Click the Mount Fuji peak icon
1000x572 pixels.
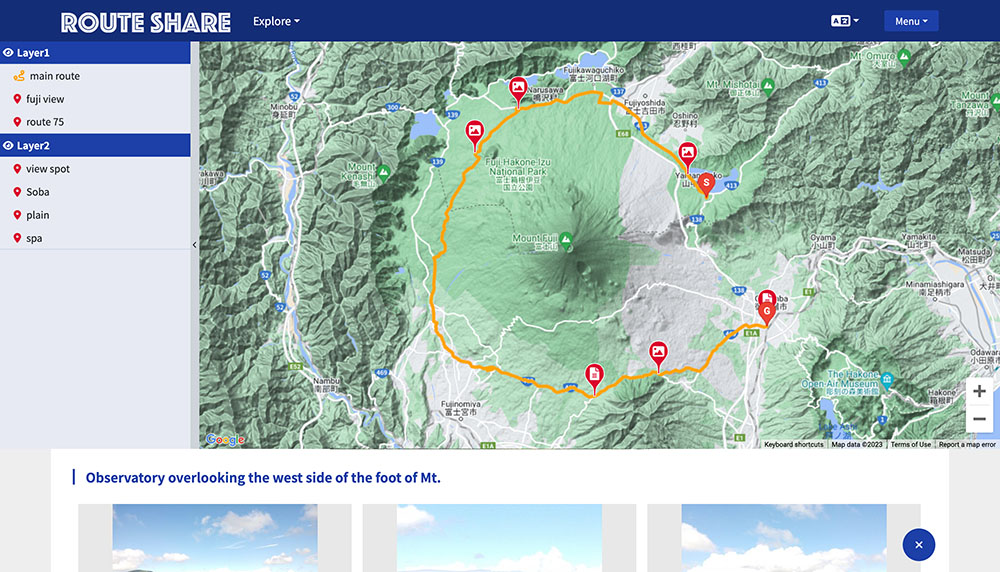pos(566,240)
